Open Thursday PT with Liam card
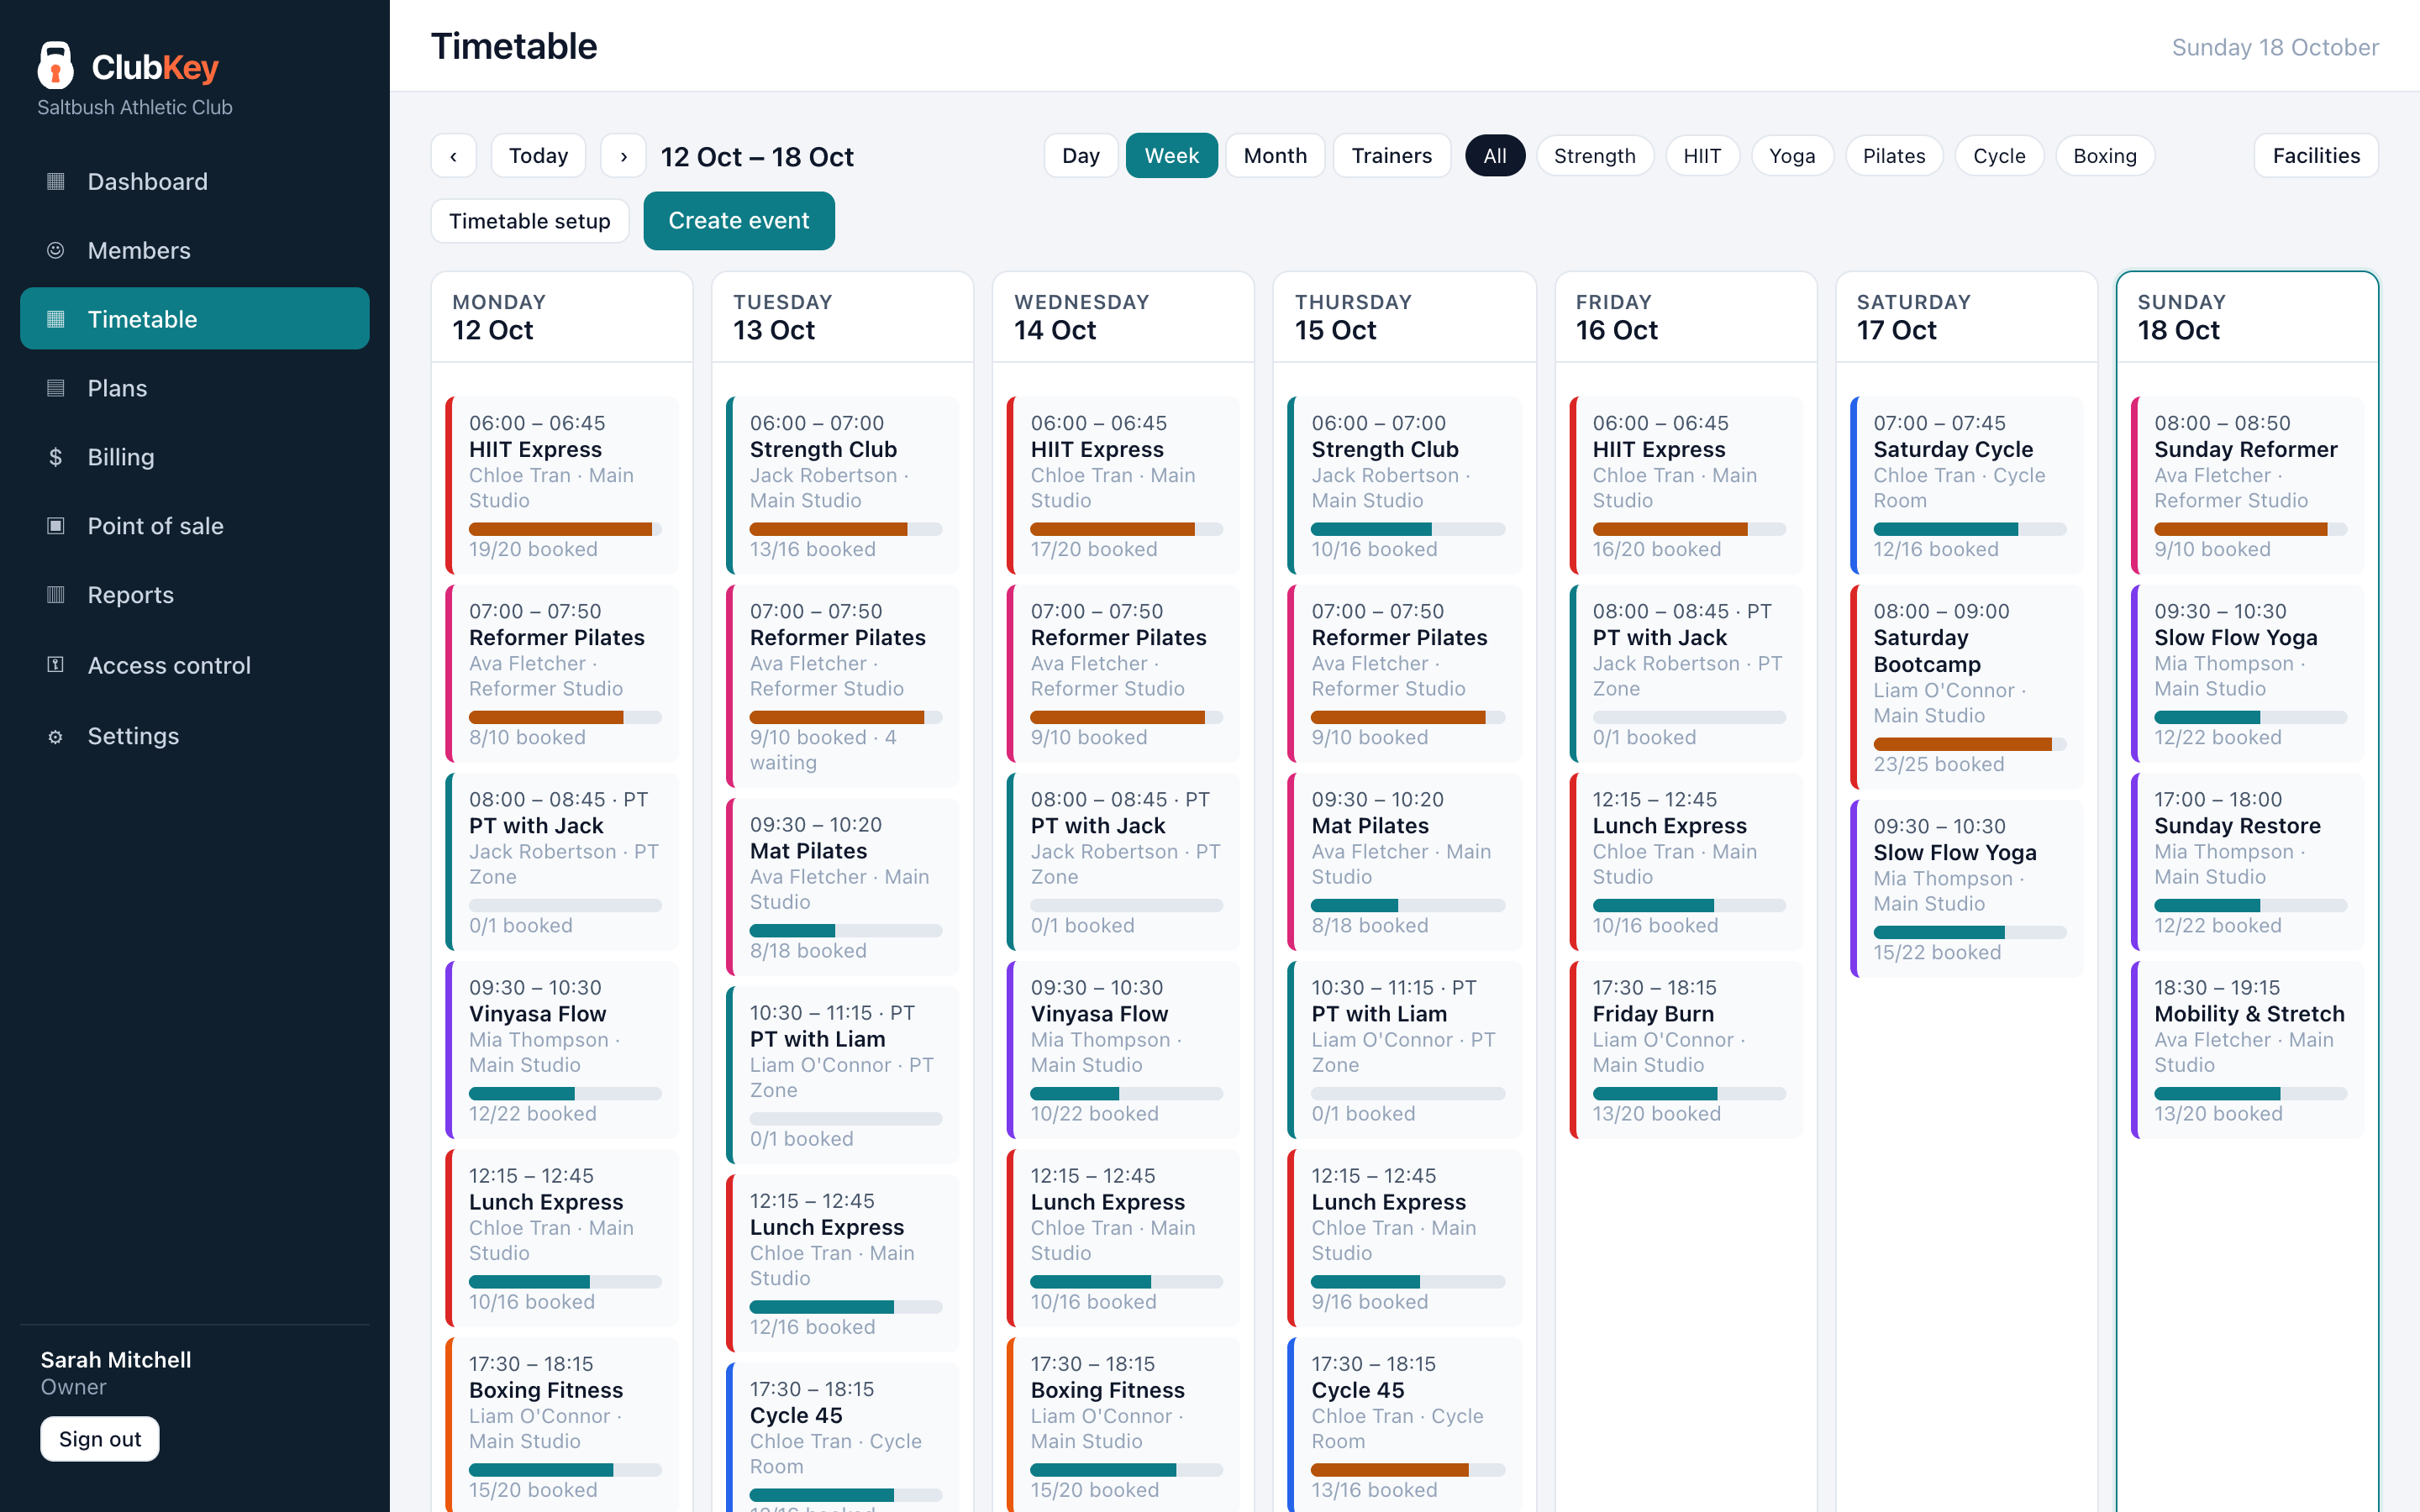 (1405, 1050)
